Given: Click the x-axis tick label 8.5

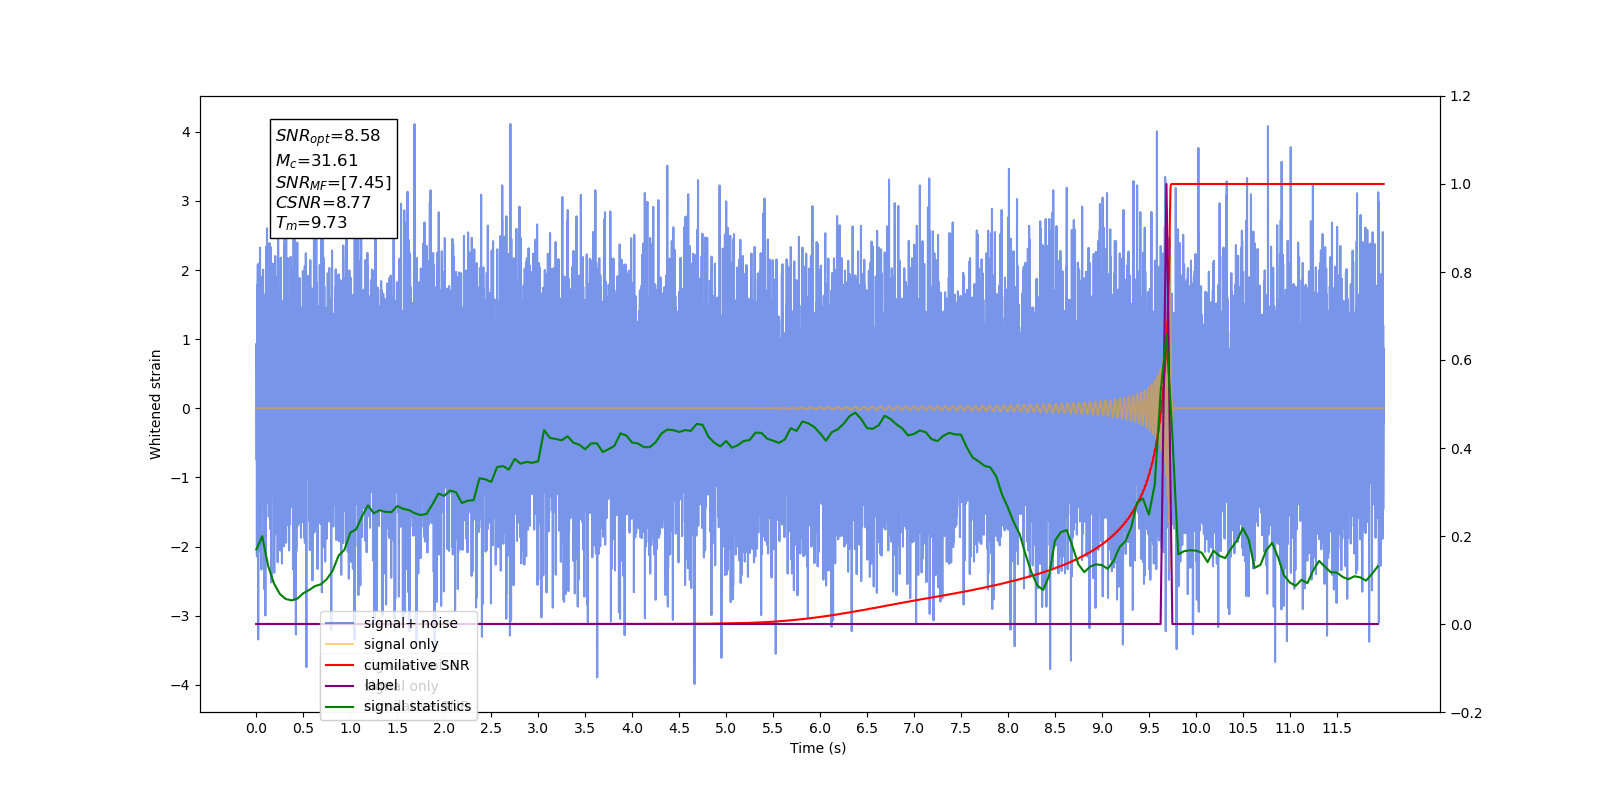Looking at the screenshot, I should coord(1055,728).
